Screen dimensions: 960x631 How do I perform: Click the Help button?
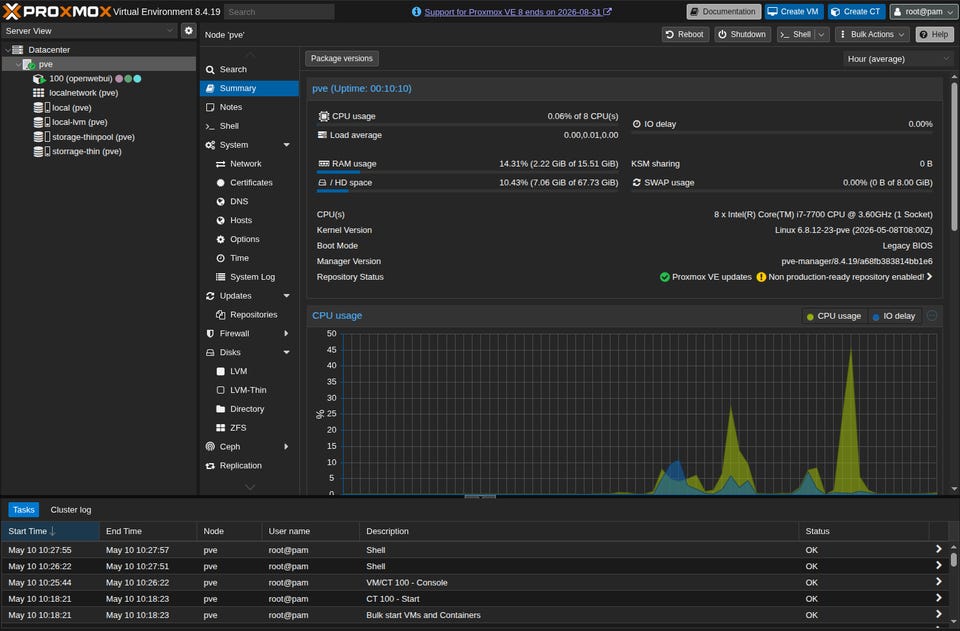pyautogui.click(x=934, y=34)
